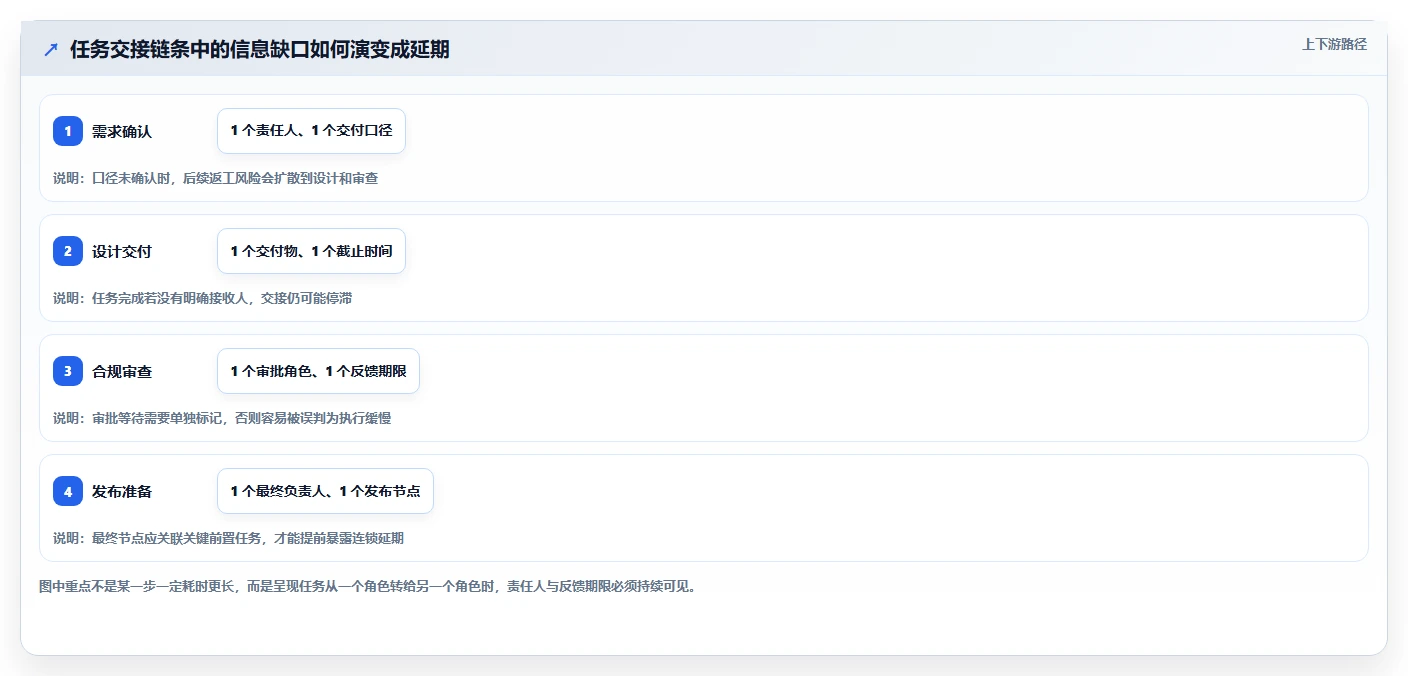Select the chip 1 个责任人、1 个交付口径
This screenshot has height=676, width=1408.
(311, 131)
